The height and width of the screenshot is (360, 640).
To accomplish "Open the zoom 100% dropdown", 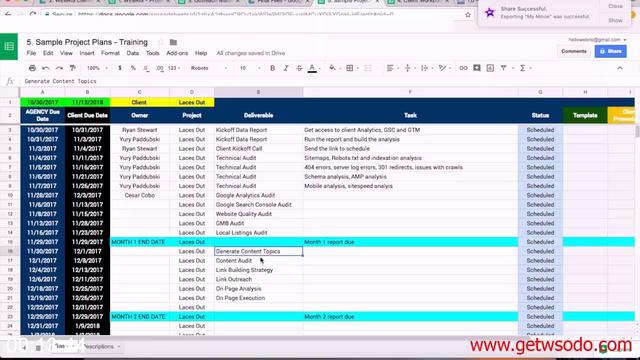I will click(x=97, y=68).
